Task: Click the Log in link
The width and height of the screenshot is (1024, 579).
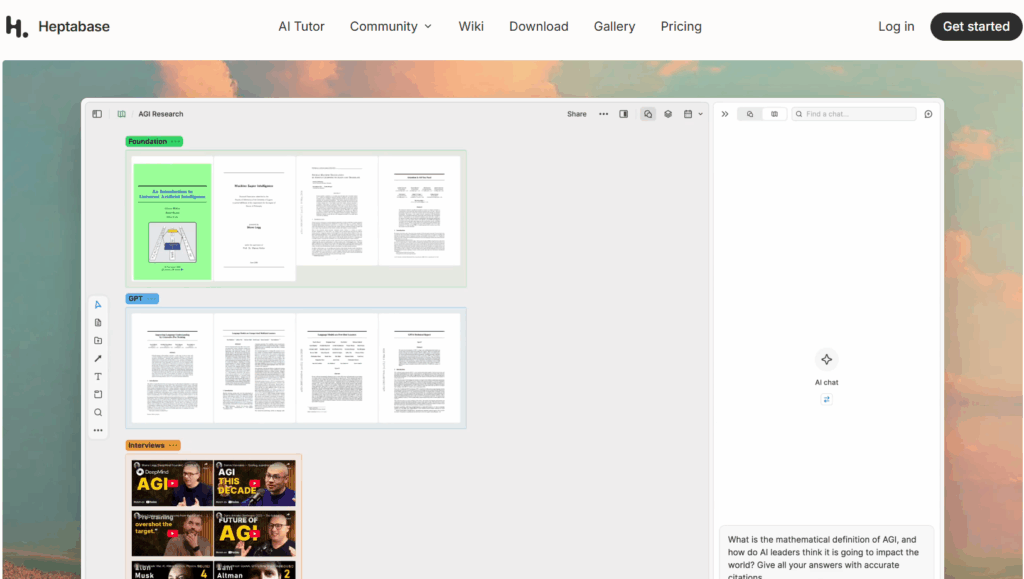Action: (896, 27)
